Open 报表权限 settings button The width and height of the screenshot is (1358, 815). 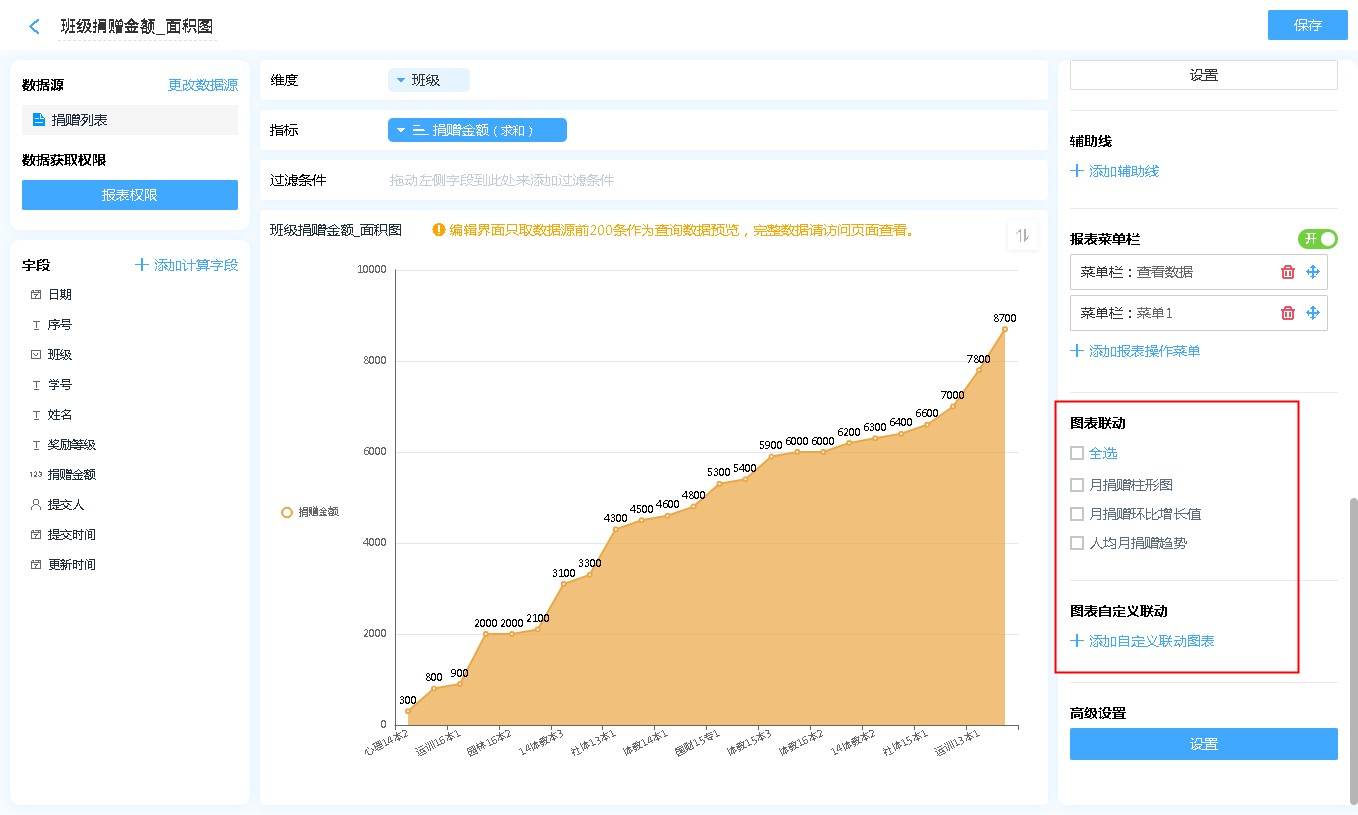point(130,195)
